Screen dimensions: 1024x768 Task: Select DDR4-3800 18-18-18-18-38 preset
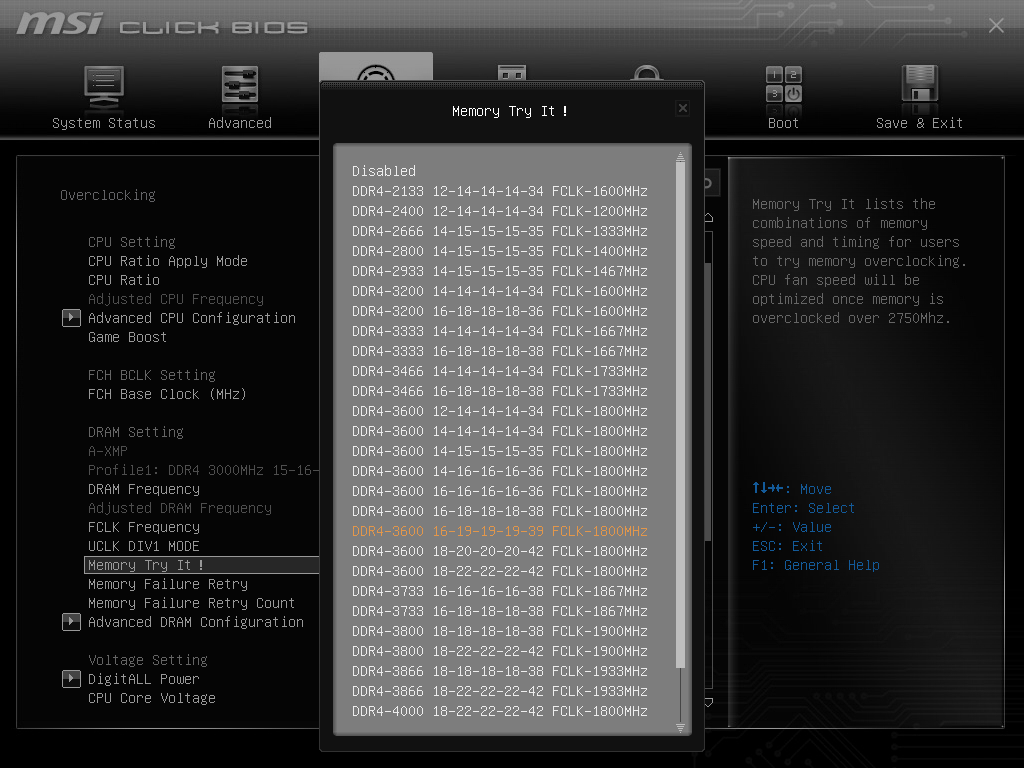[500, 632]
